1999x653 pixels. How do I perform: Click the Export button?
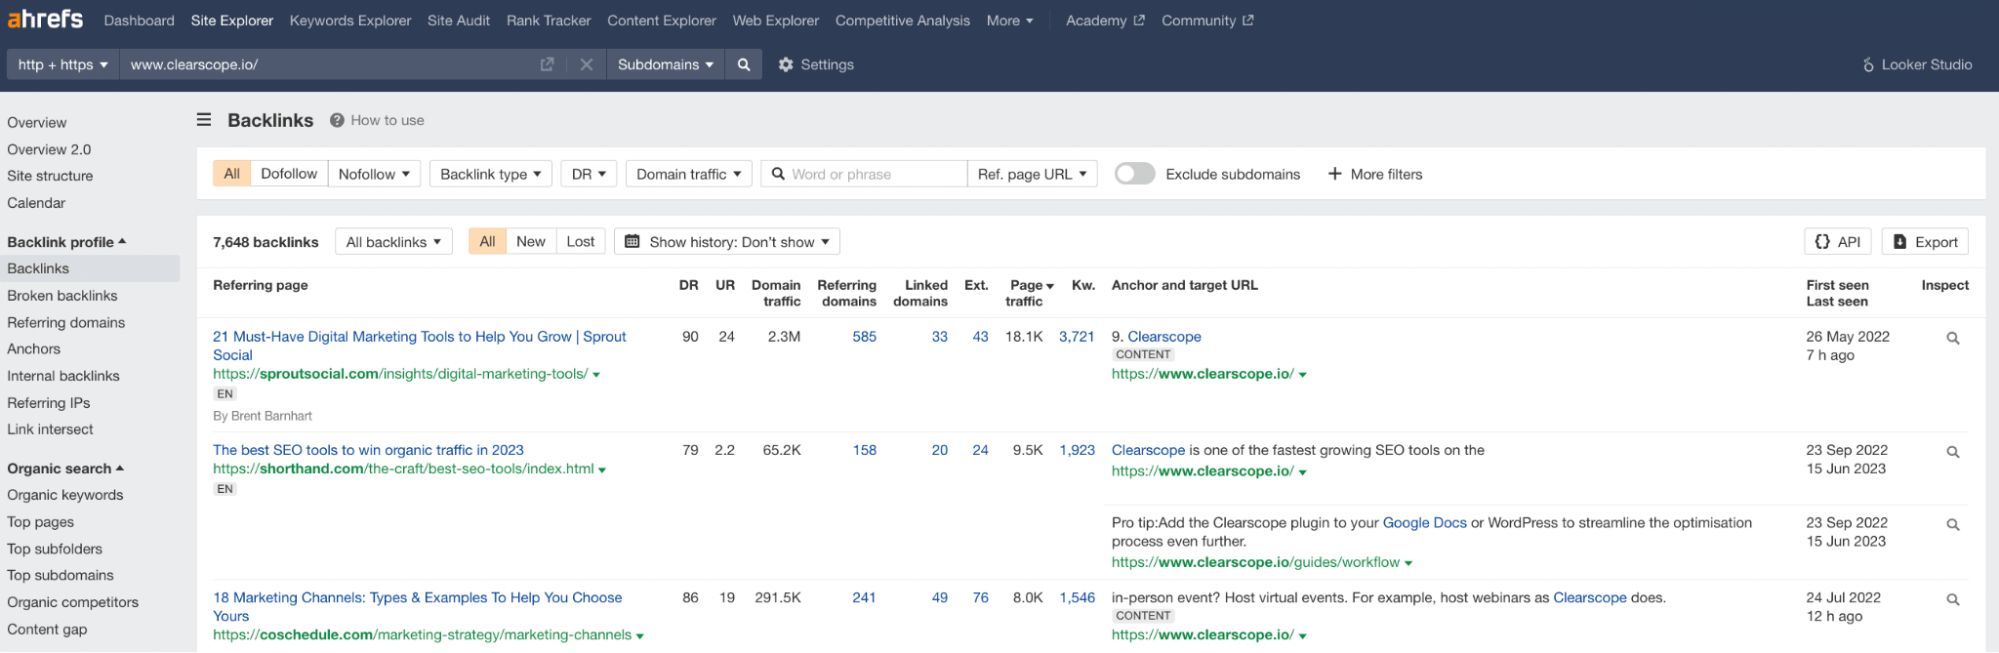click(1925, 242)
